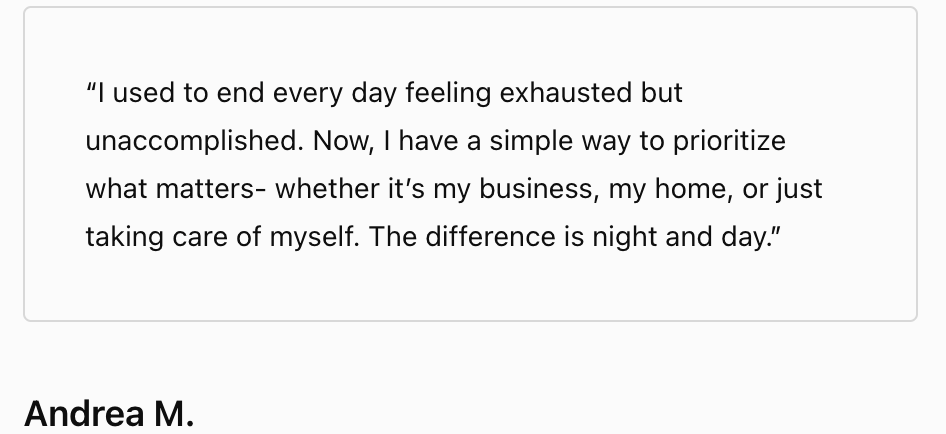Click the words "or just" ending the third line
This screenshot has height=434, width=946.
[783, 189]
